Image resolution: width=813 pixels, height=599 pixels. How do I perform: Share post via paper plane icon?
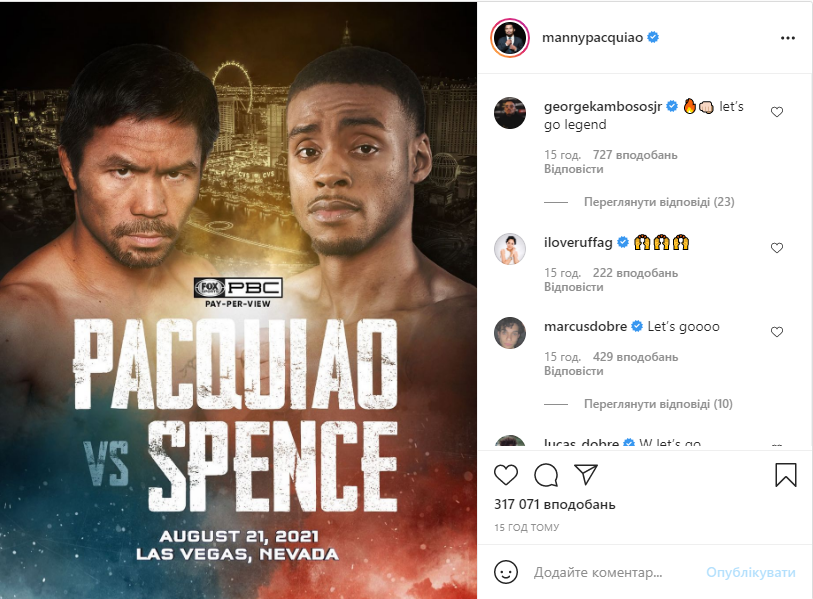pos(586,474)
